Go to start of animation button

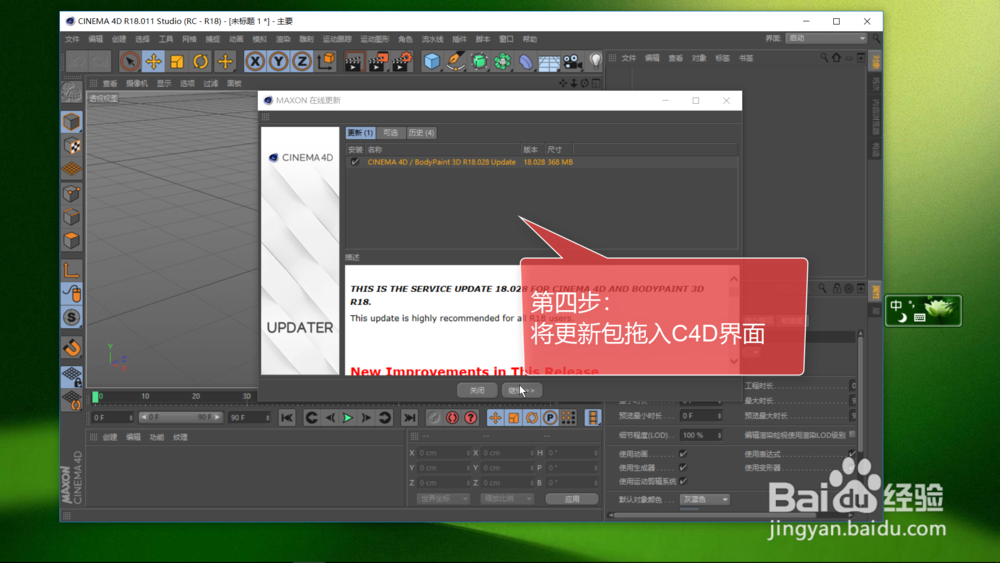click(287, 418)
